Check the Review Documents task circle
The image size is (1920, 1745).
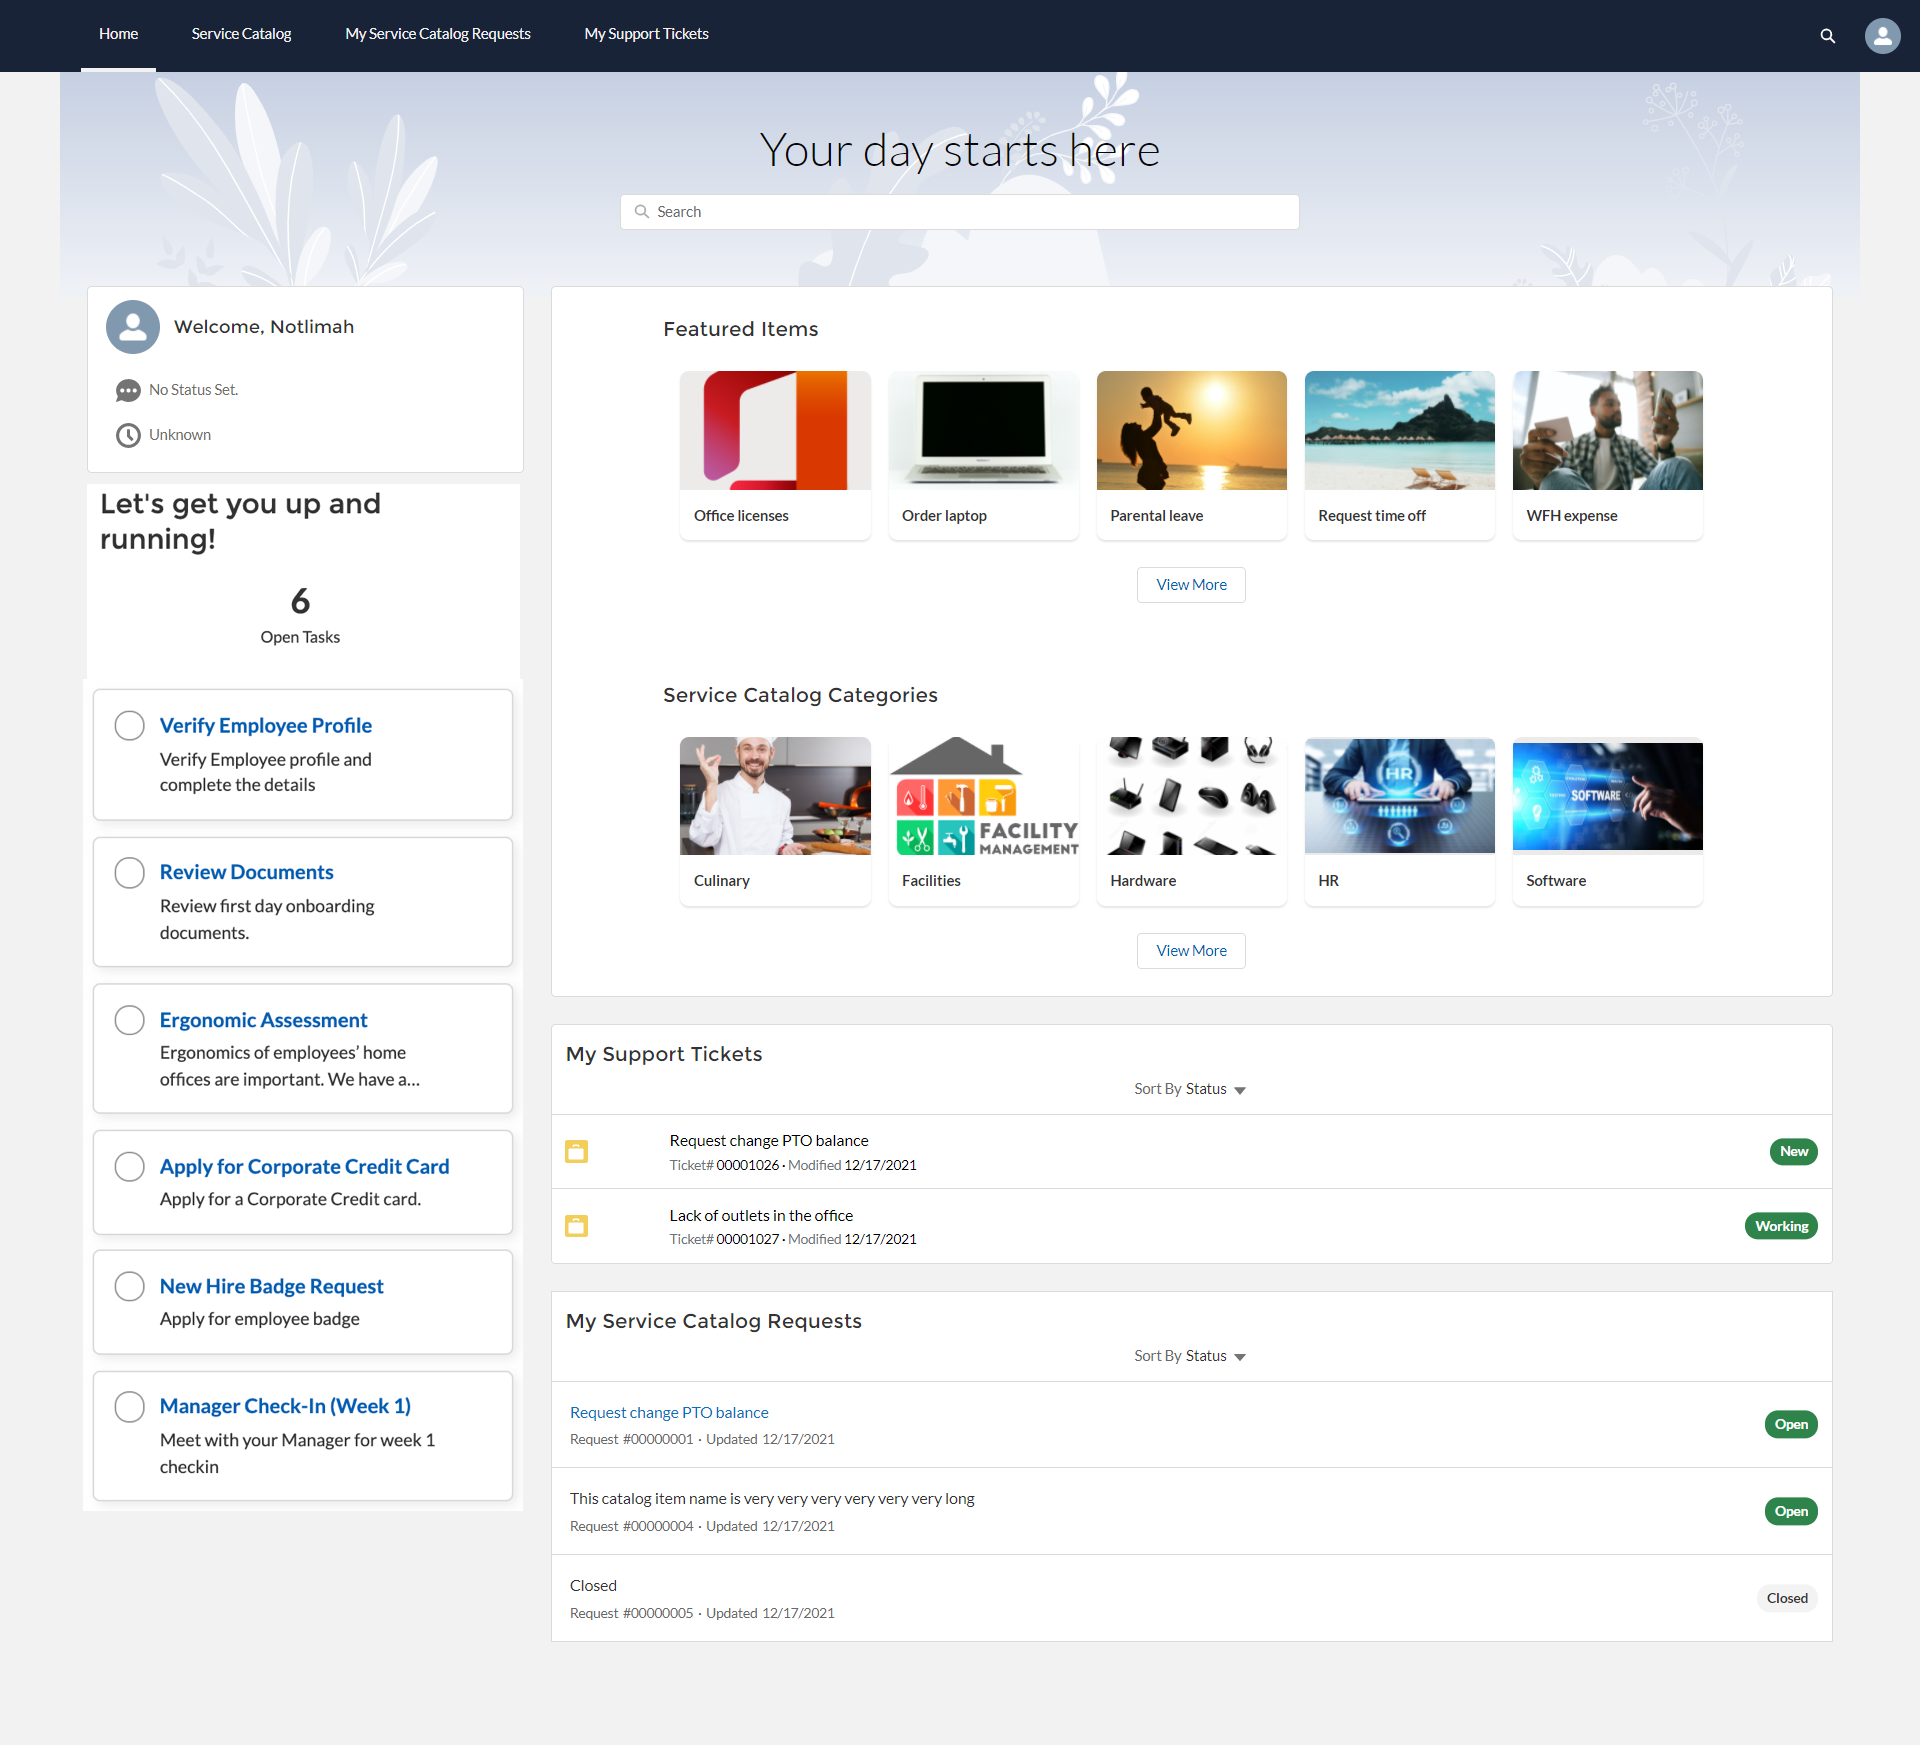[129, 872]
